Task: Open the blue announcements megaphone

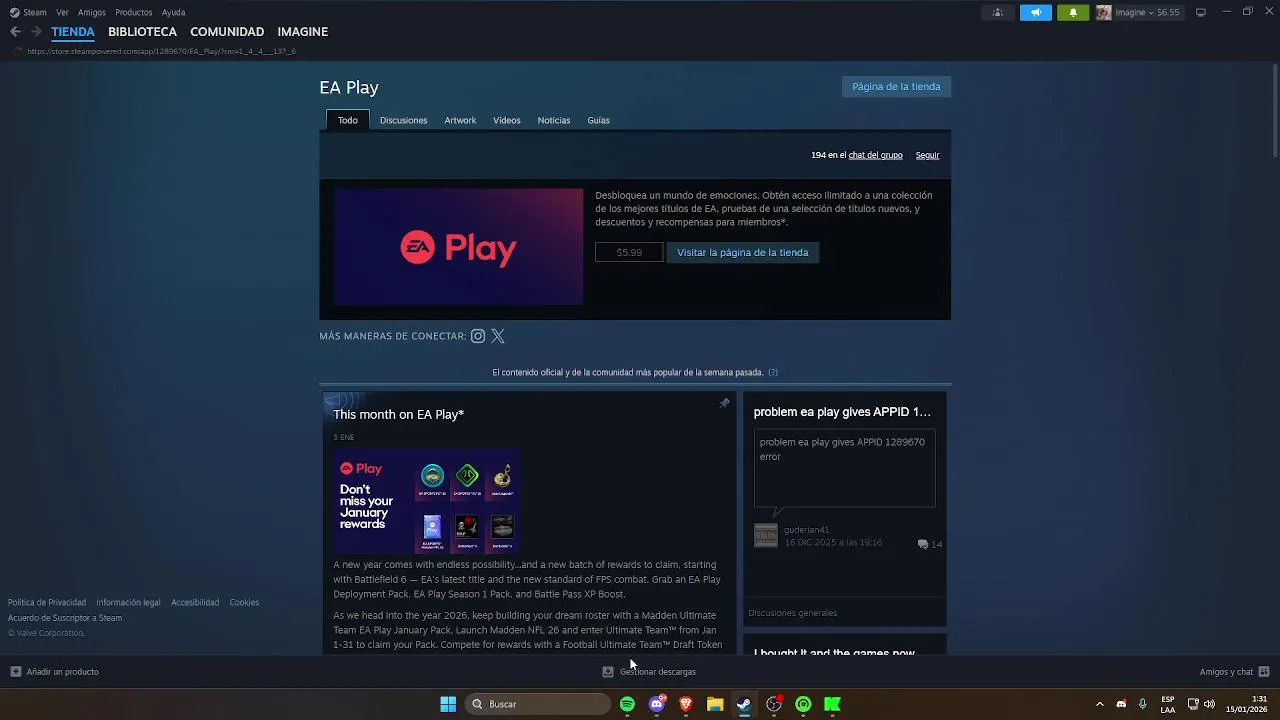Action: click(x=1035, y=12)
